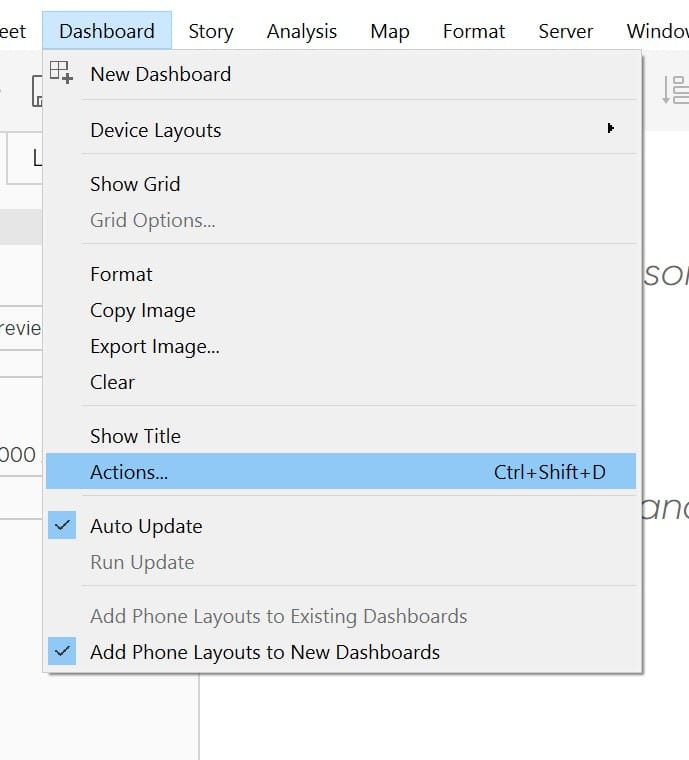Open the Server menu
The width and height of the screenshot is (689, 760).
click(565, 32)
